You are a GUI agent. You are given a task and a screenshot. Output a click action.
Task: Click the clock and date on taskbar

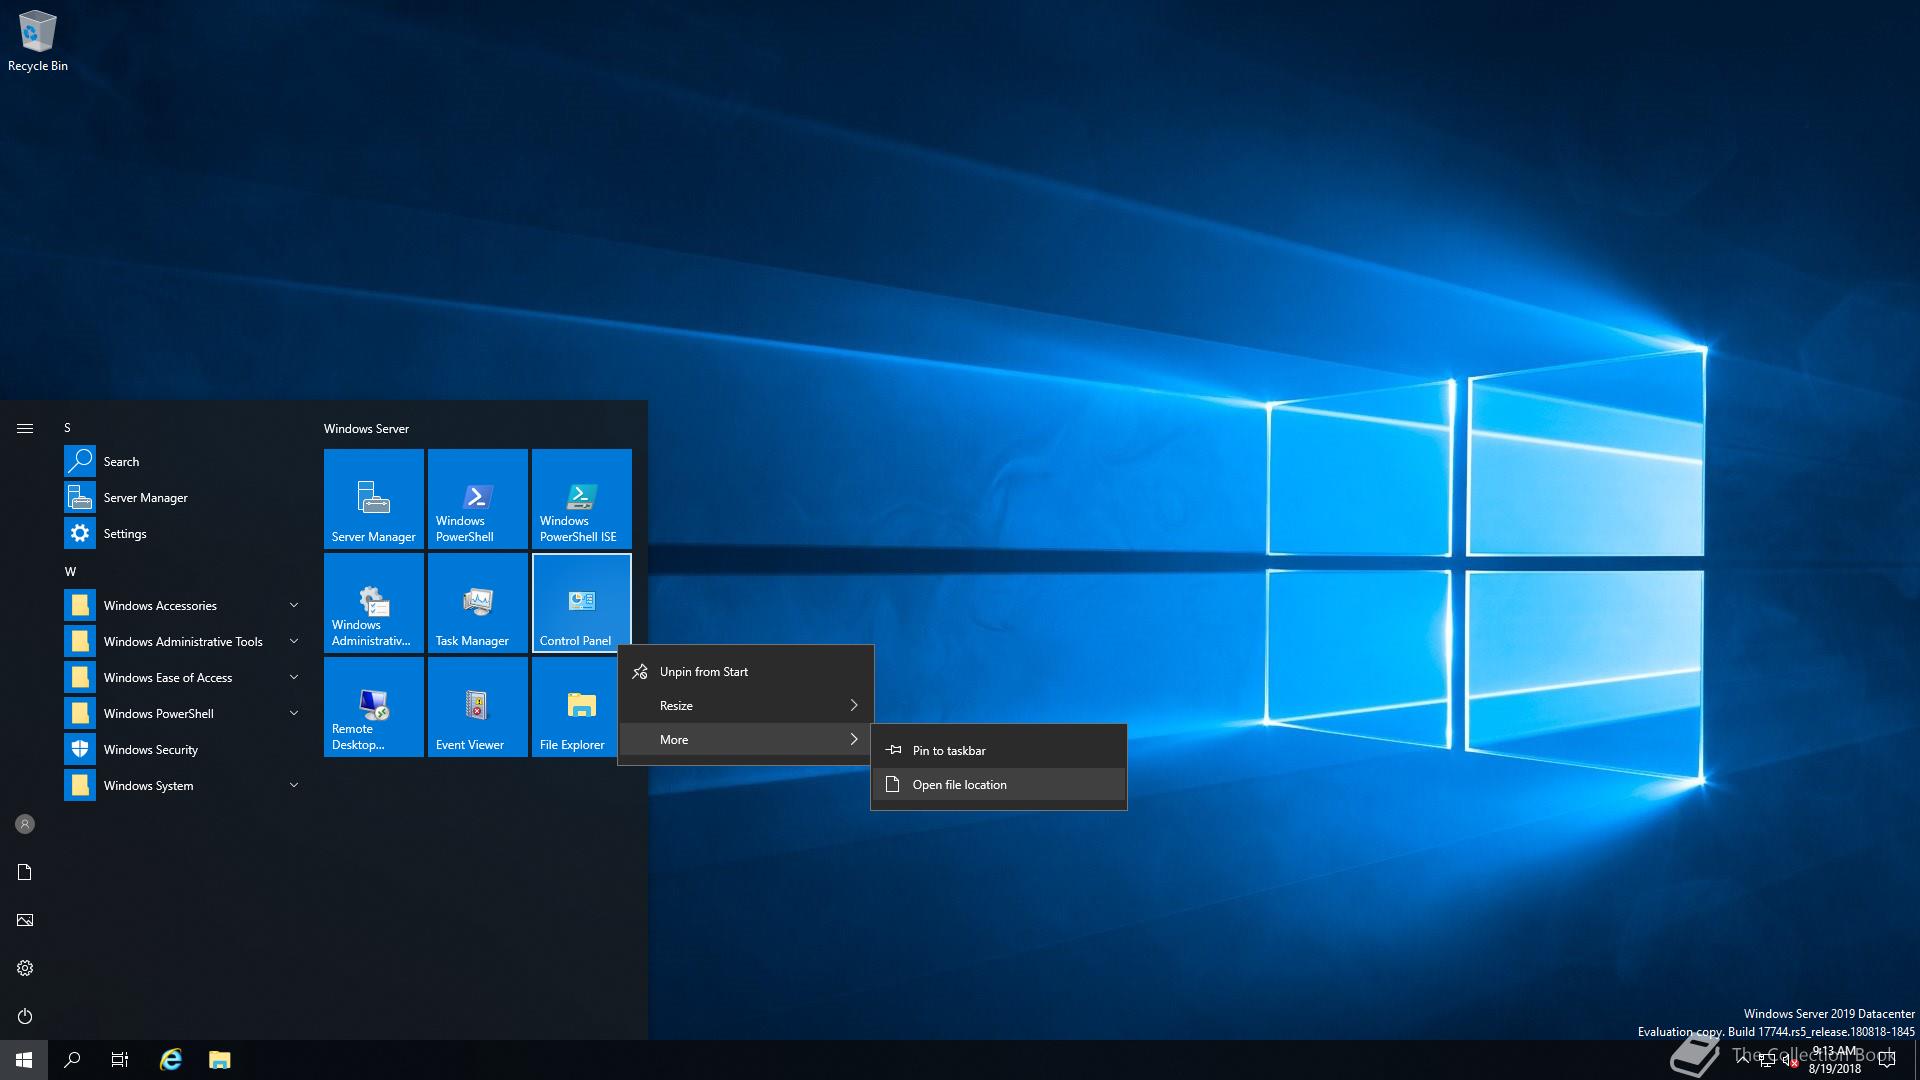point(1834,1060)
